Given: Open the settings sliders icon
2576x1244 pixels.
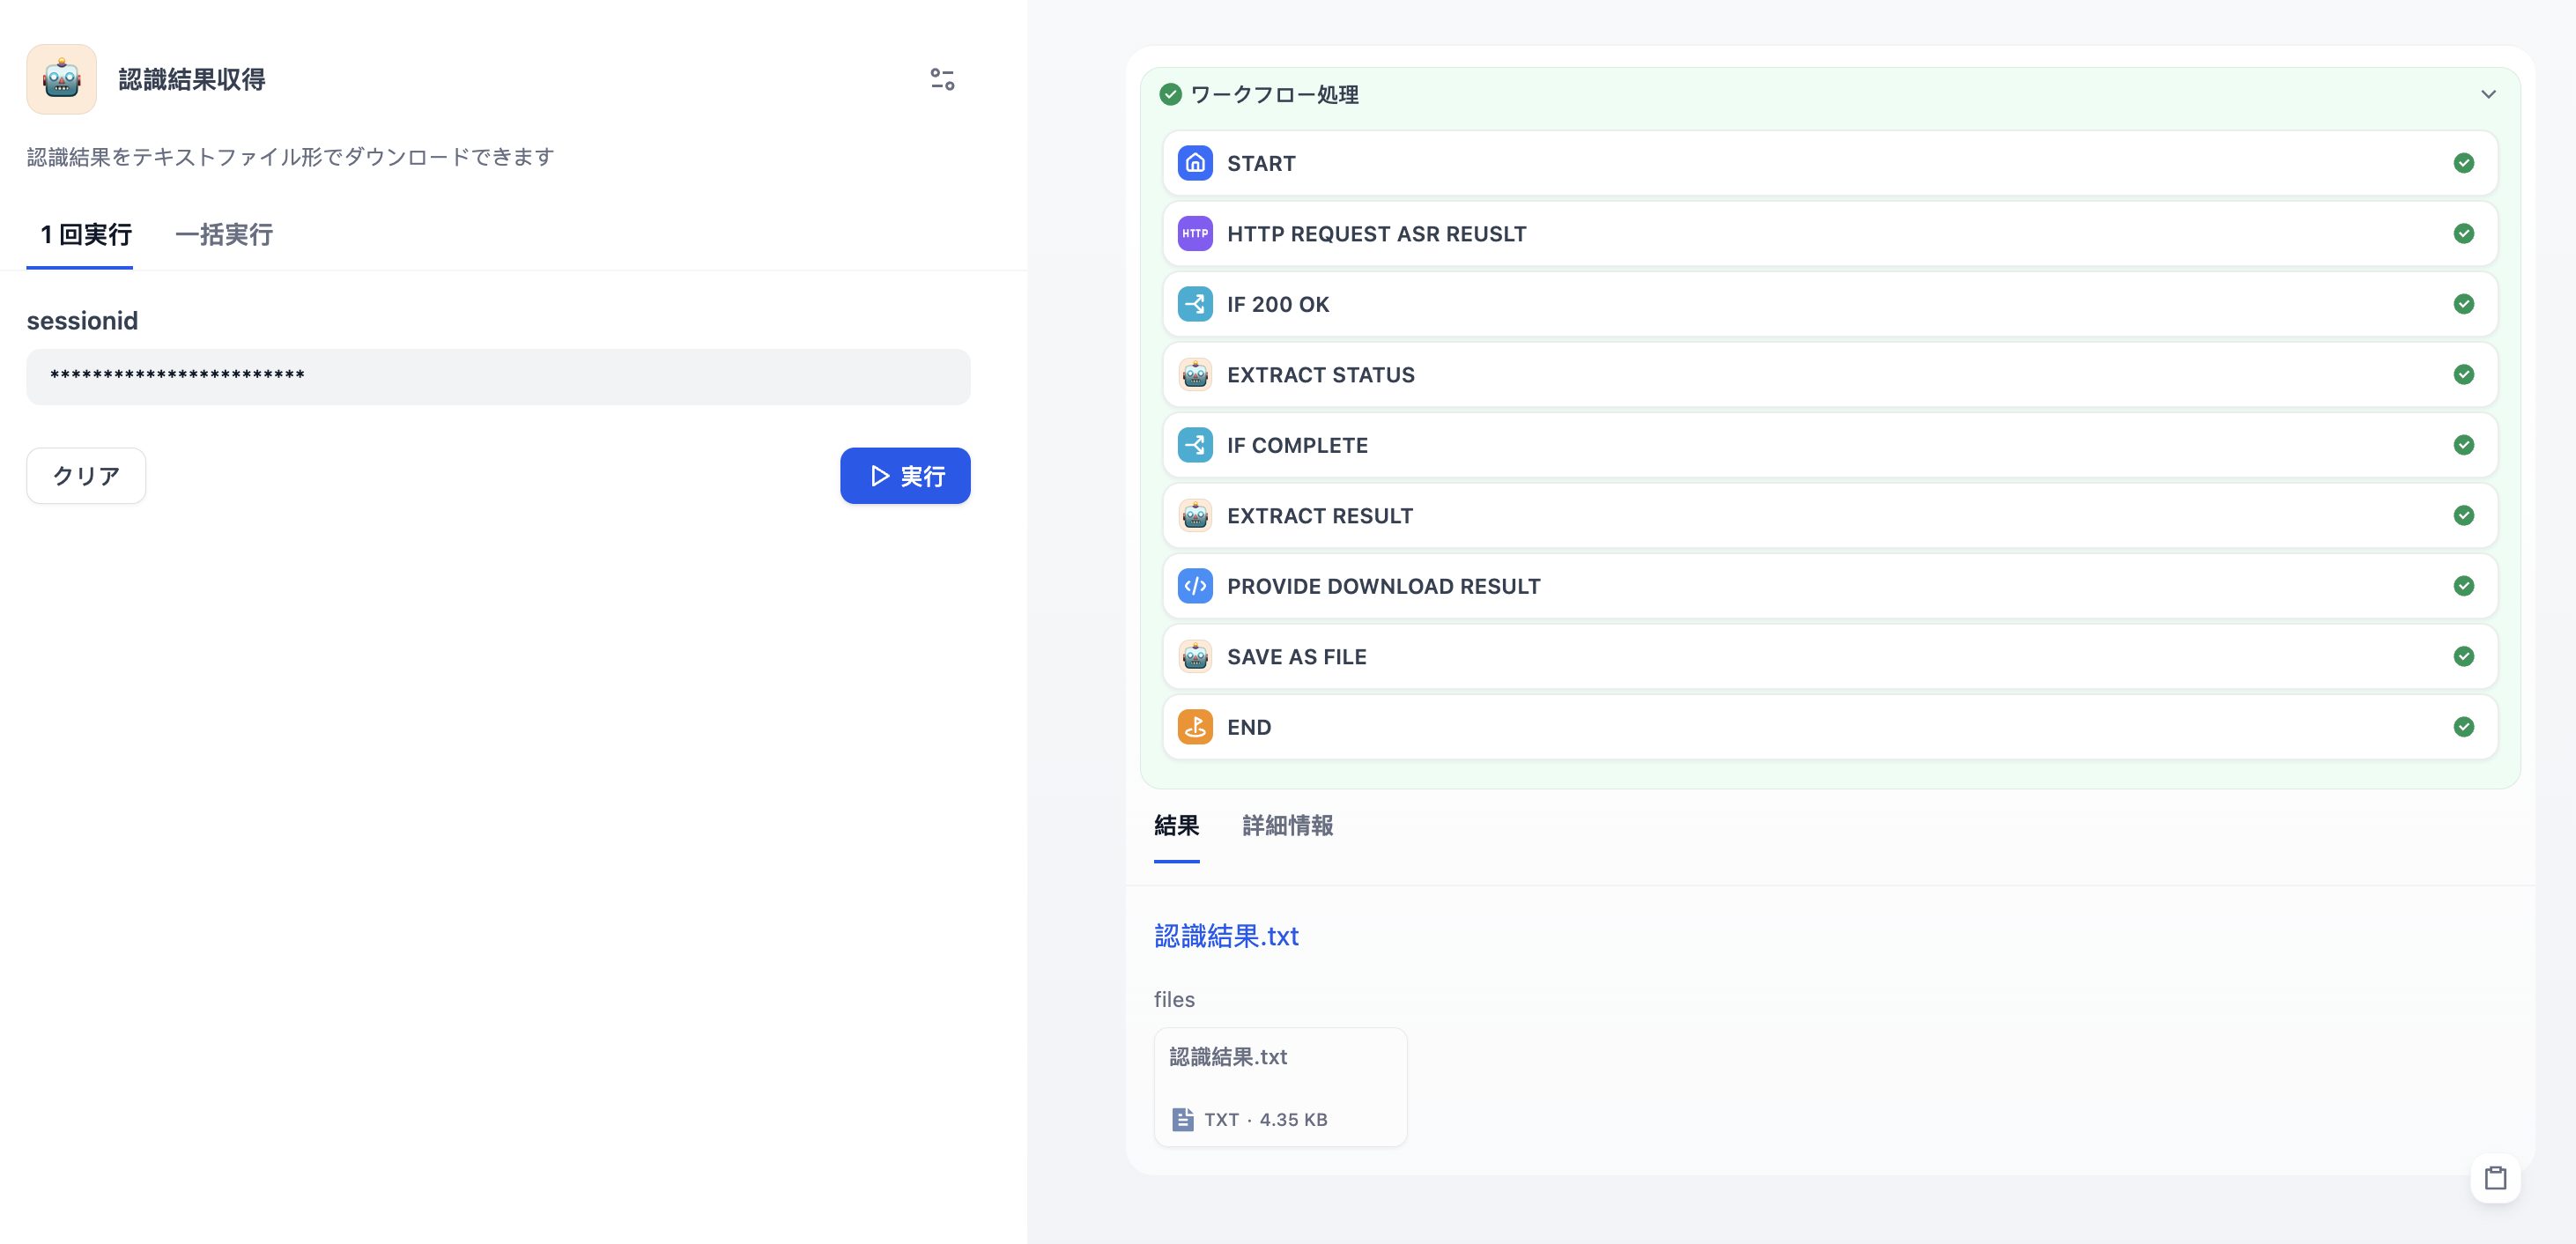Looking at the screenshot, I should [942, 79].
